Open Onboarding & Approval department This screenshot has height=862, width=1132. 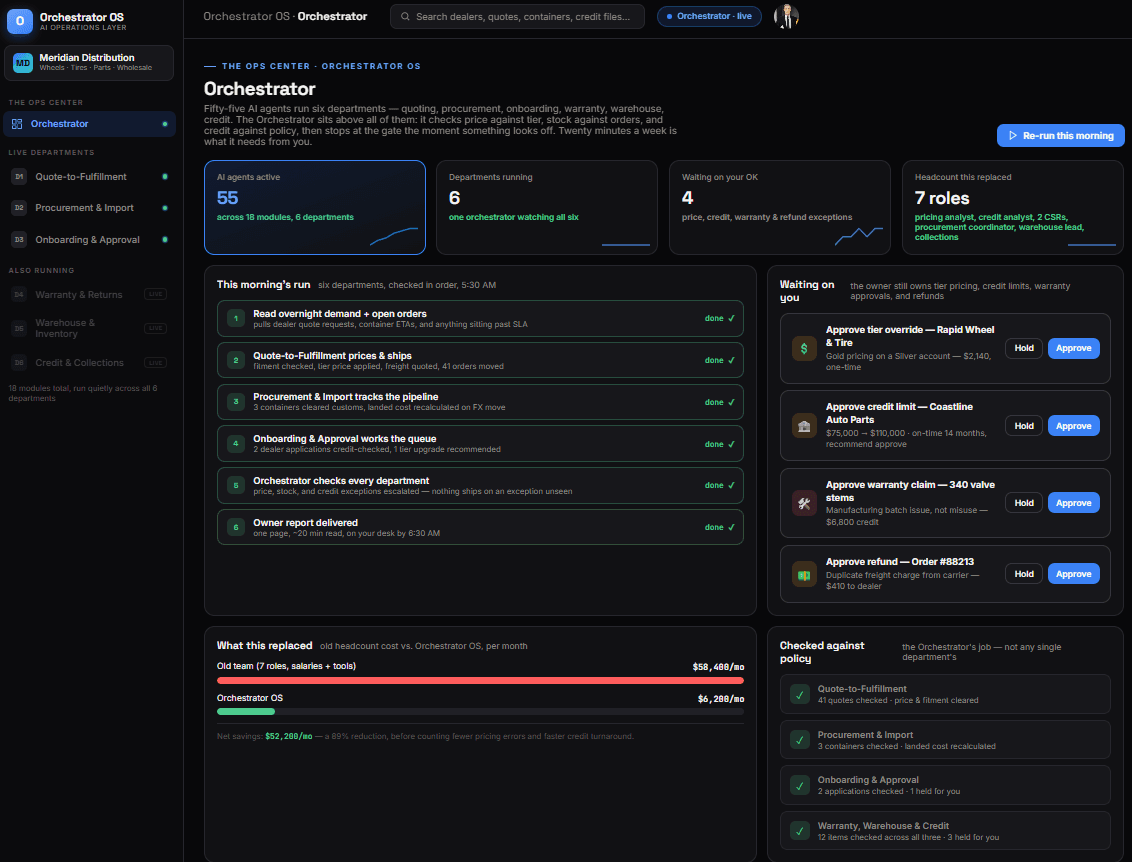tap(90, 240)
